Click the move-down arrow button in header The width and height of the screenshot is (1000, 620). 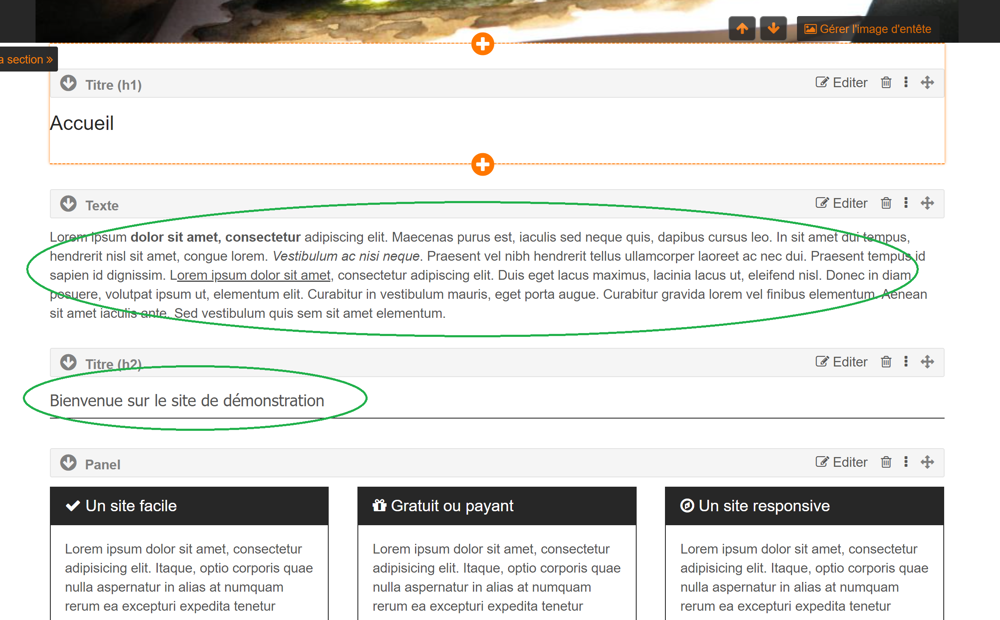coord(773,29)
